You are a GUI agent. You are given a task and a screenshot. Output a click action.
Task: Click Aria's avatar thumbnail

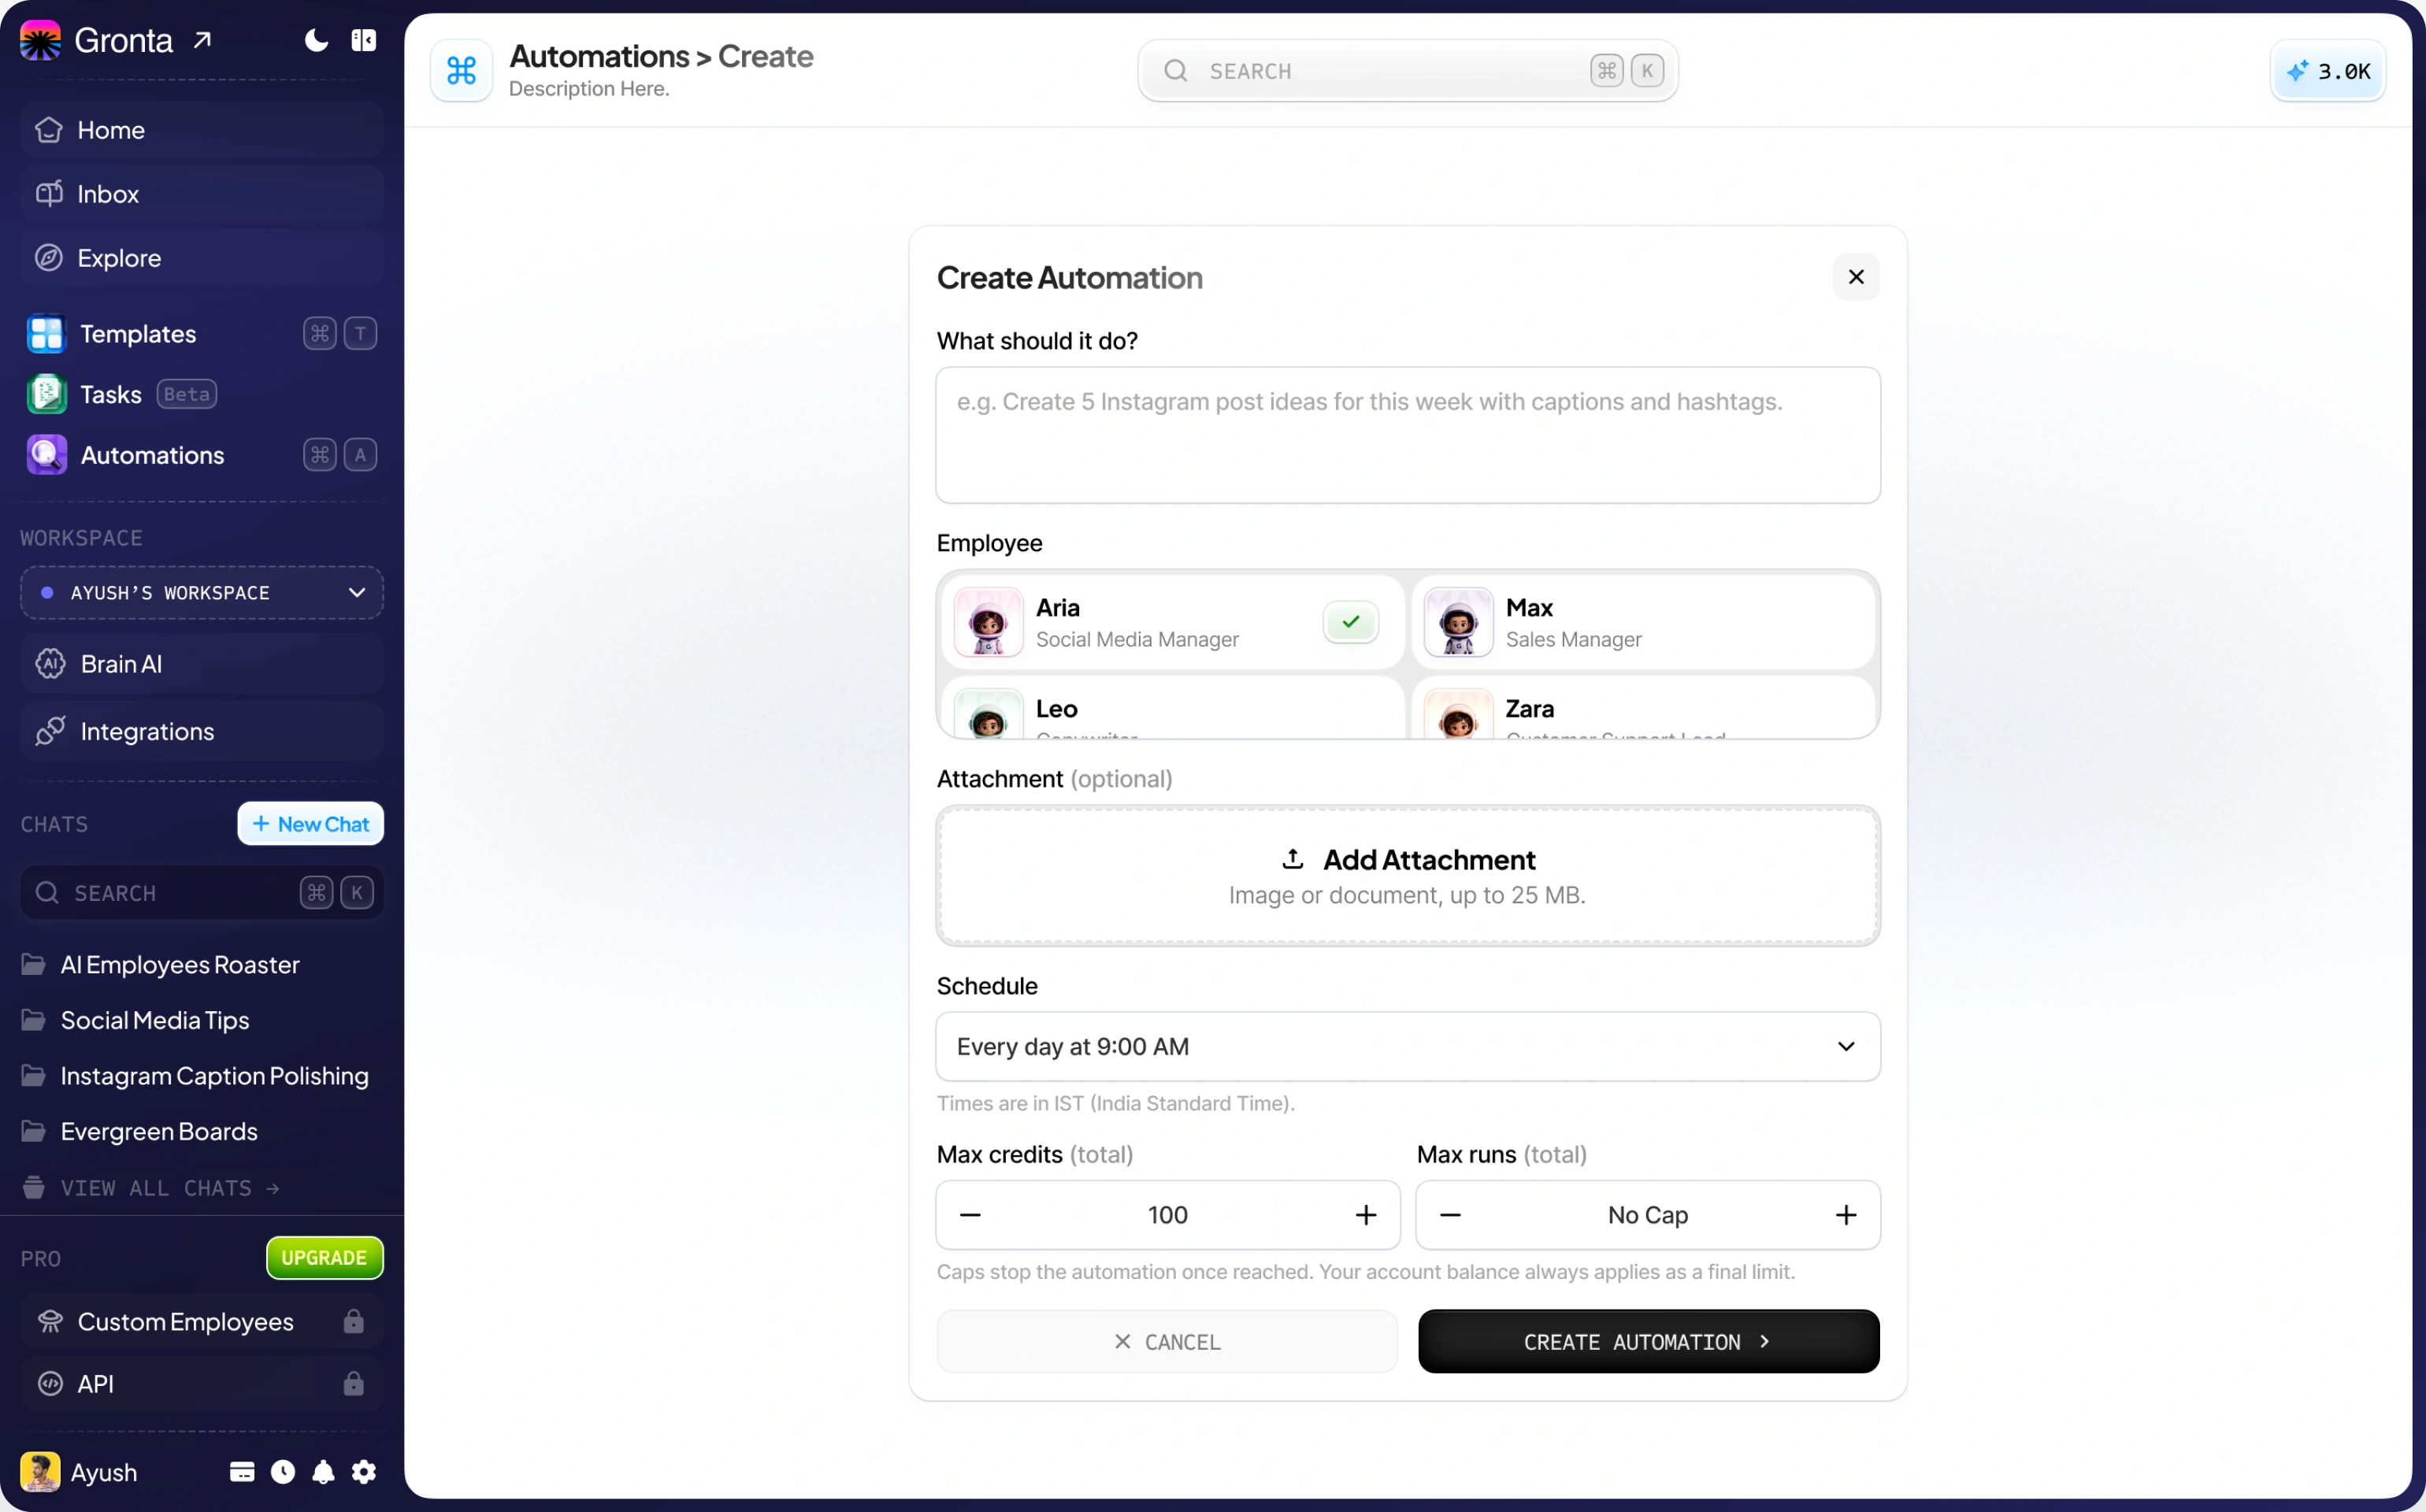[x=988, y=622]
